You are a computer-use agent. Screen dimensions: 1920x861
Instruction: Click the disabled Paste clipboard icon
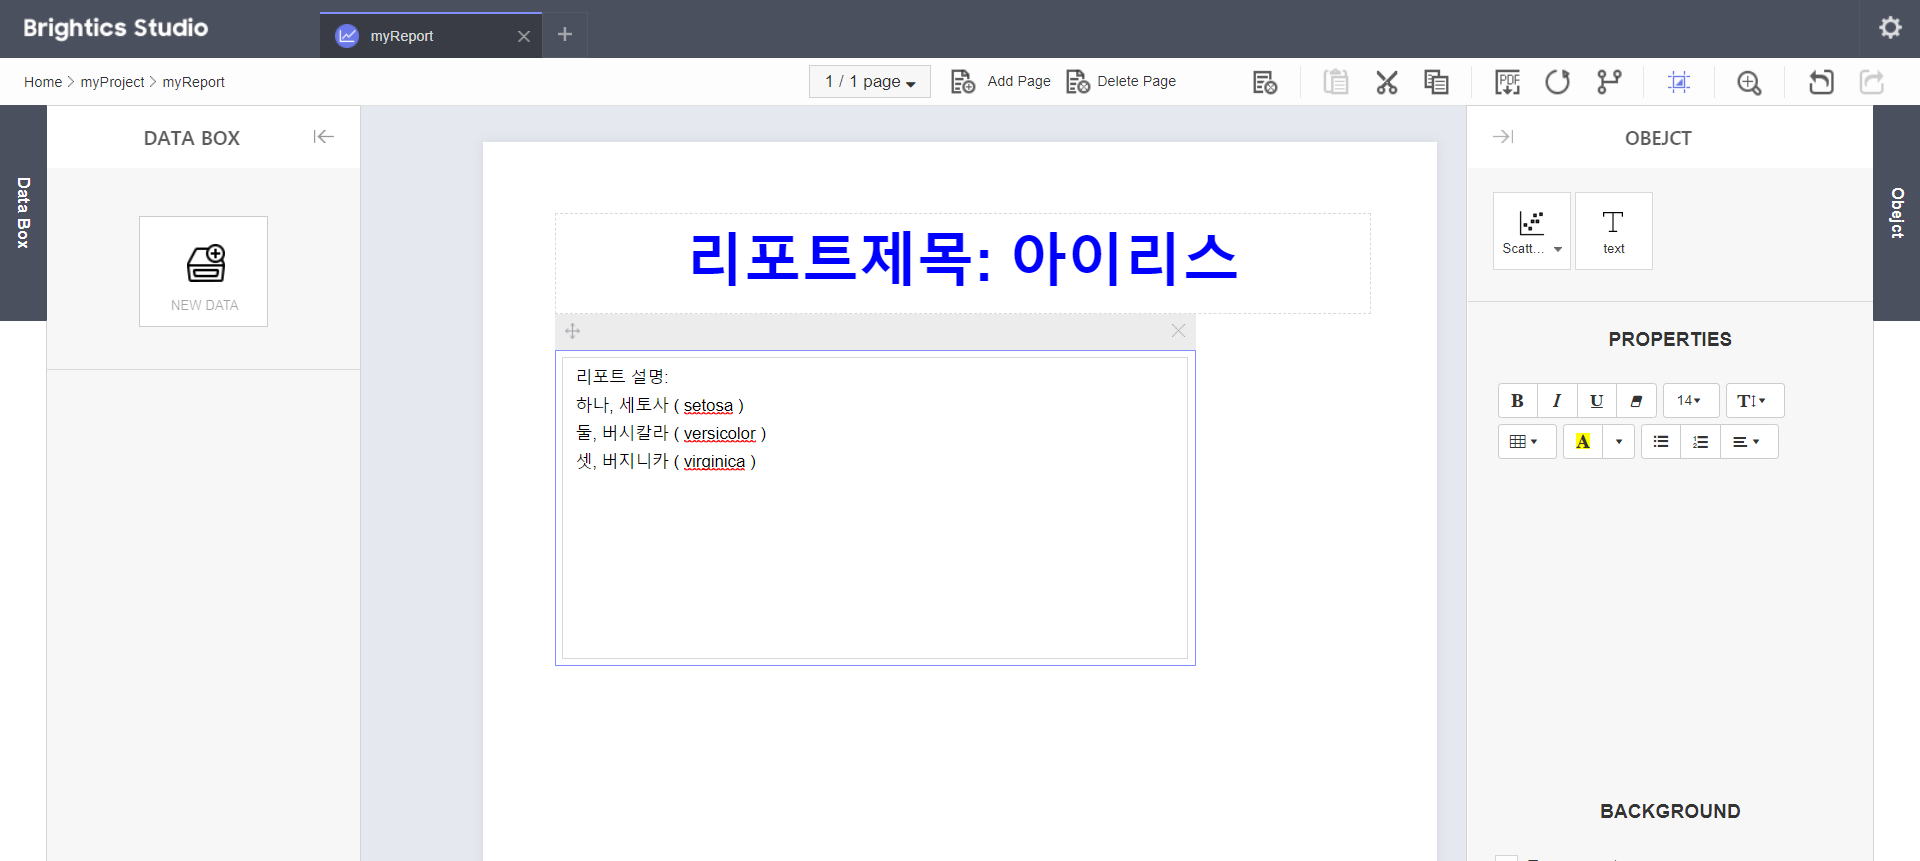click(x=1336, y=82)
